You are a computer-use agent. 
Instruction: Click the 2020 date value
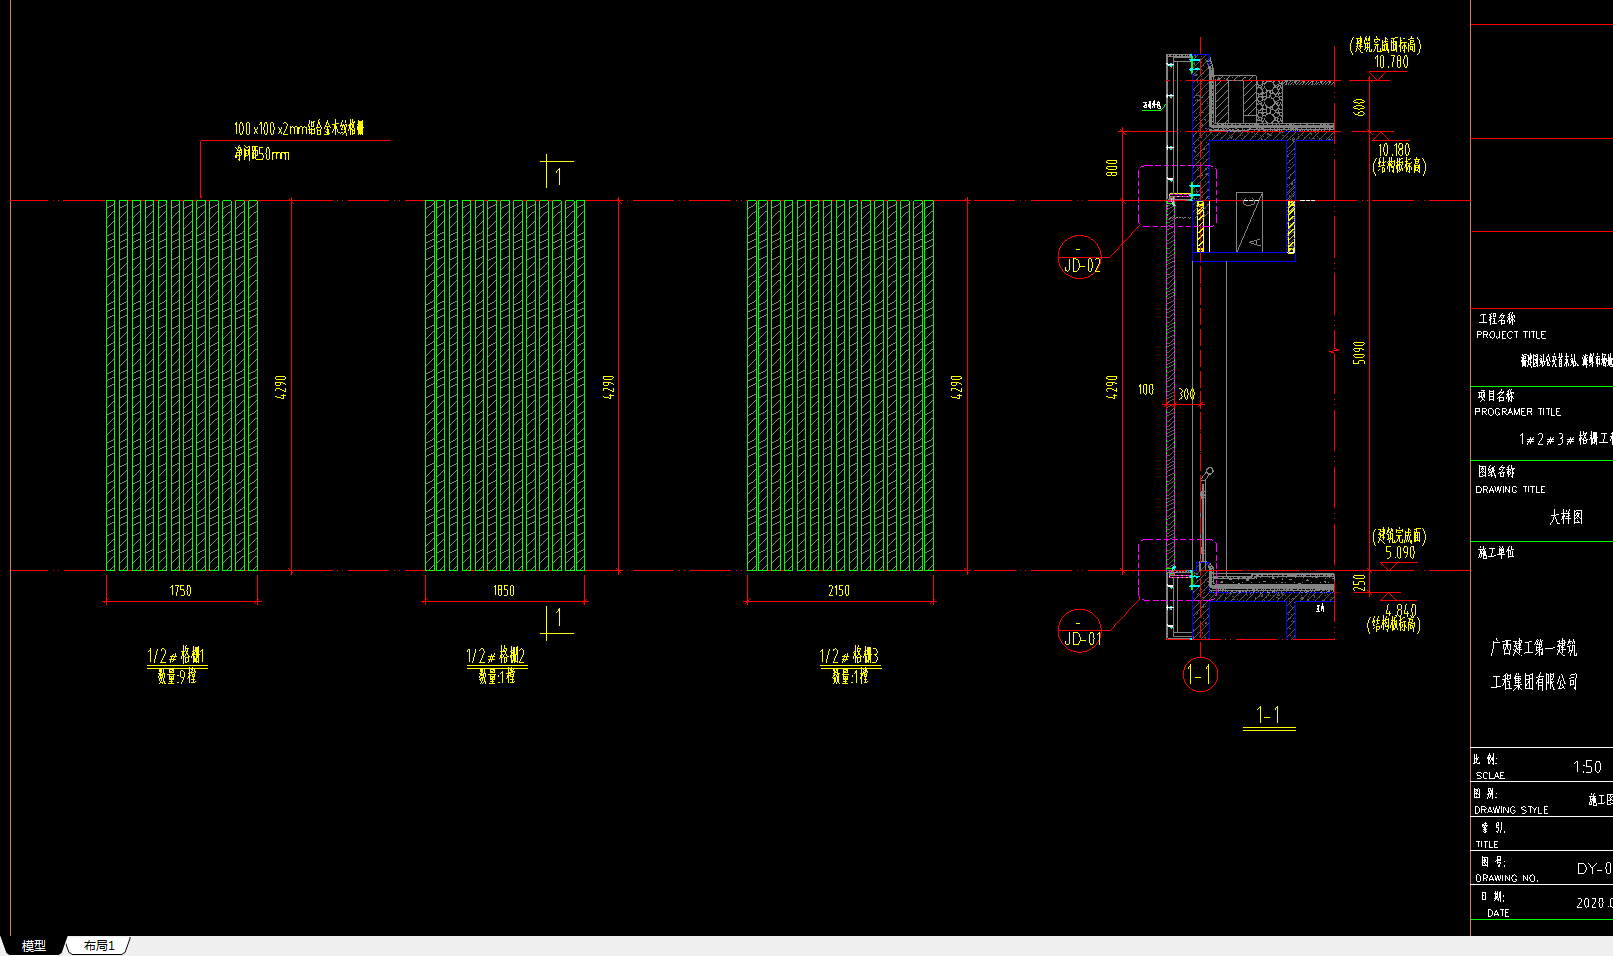click(x=1594, y=902)
